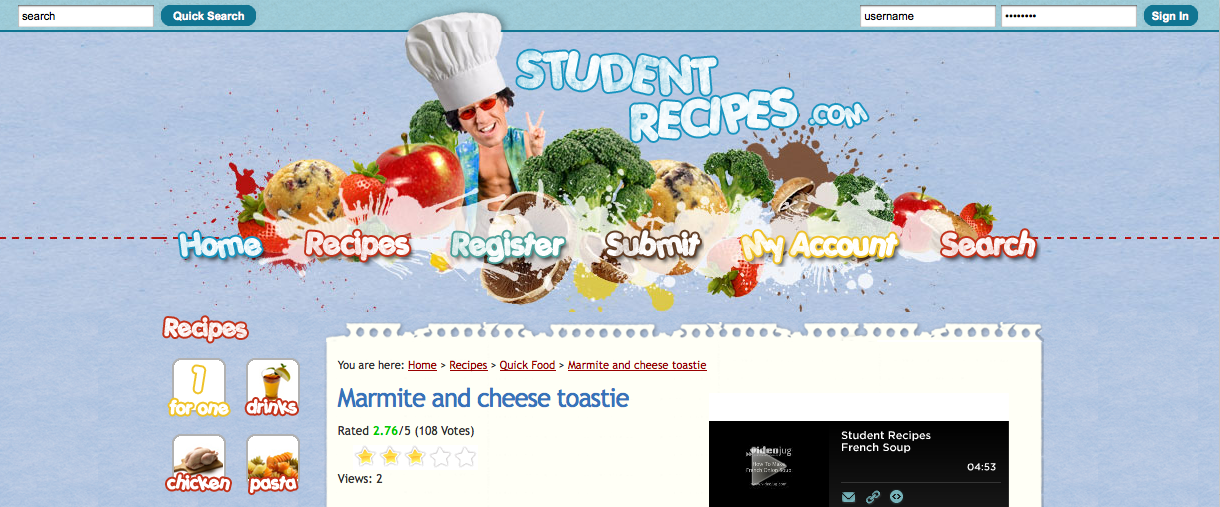Click the username input field

tap(928, 16)
